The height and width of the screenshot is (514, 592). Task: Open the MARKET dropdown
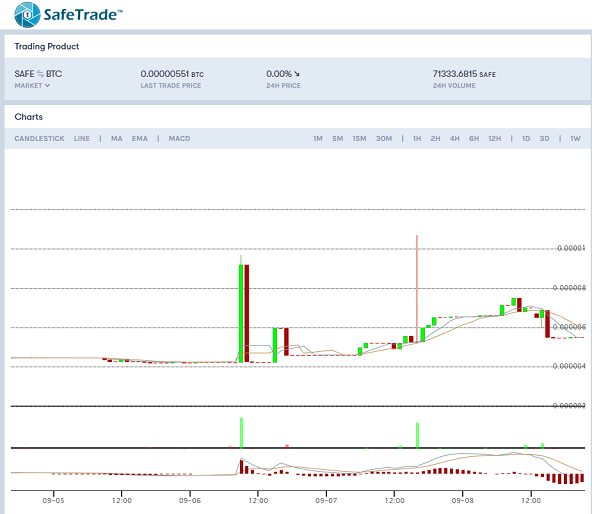(x=32, y=86)
